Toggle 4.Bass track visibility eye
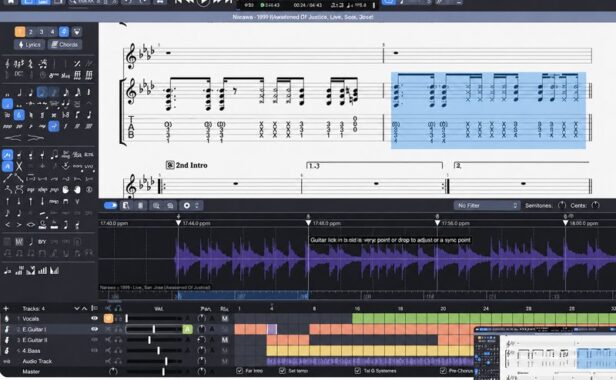Screen dimensions: 616x380 coord(94,351)
